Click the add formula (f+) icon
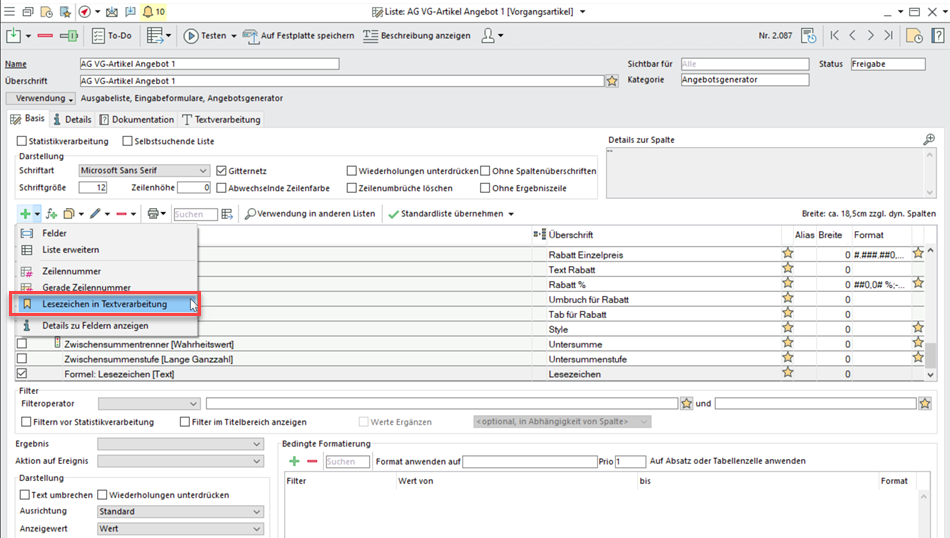 click(x=52, y=214)
